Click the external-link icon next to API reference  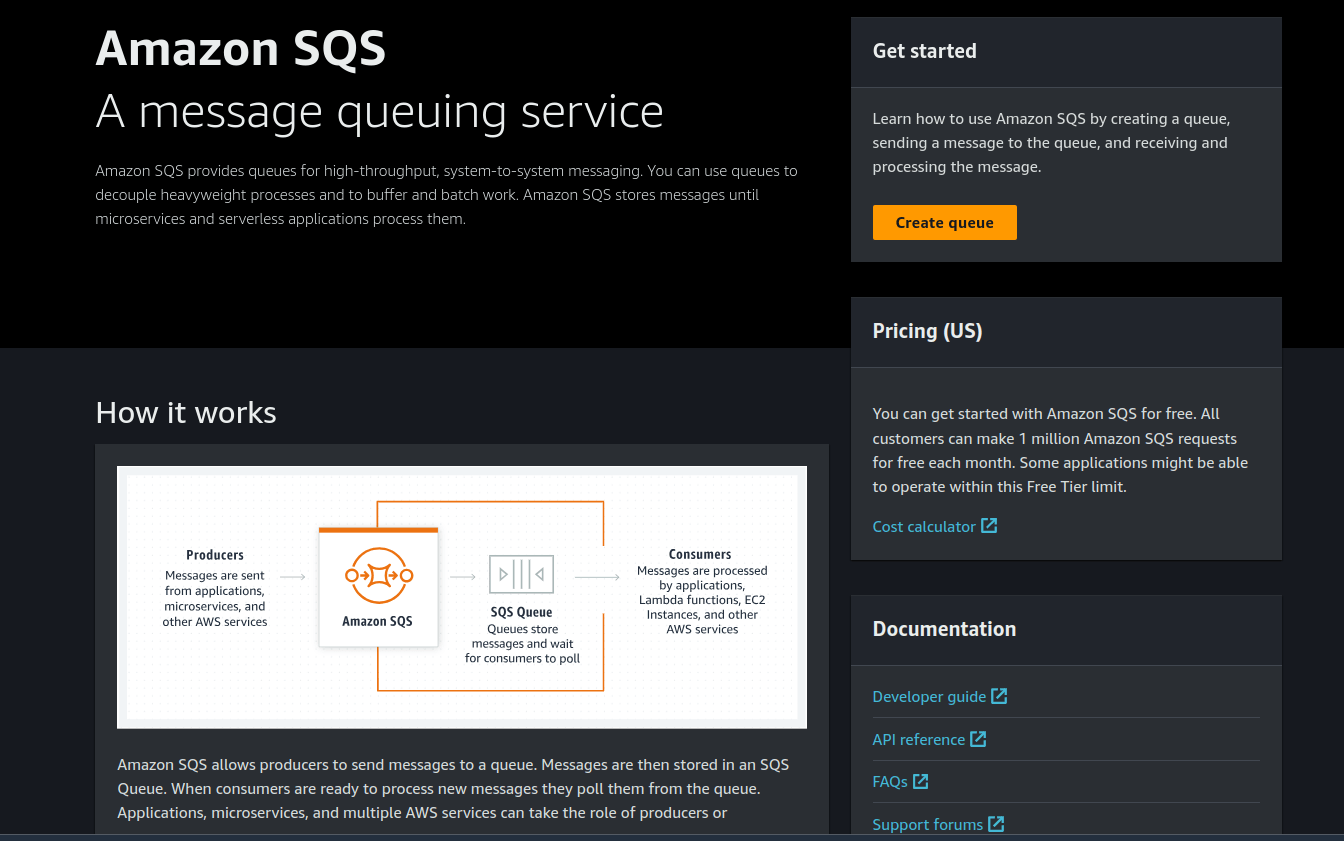click(x=979, y=739)
